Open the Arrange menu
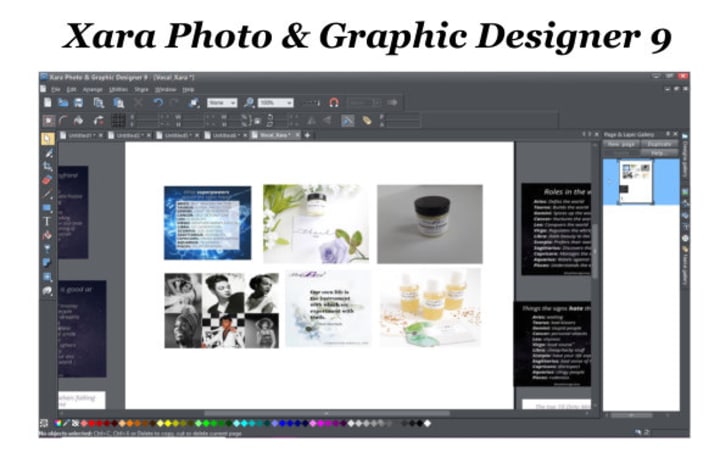 tap(93, 90)
